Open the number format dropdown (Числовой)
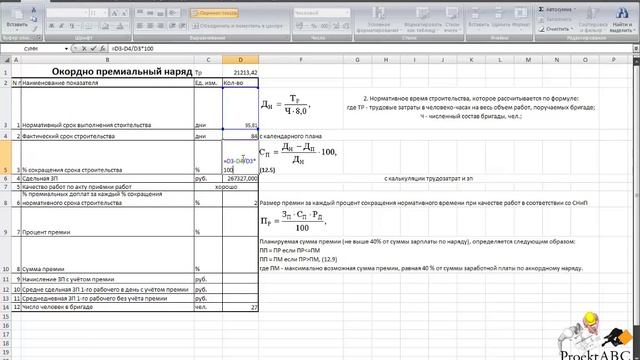The image size is (640, 360). [322, 13]
